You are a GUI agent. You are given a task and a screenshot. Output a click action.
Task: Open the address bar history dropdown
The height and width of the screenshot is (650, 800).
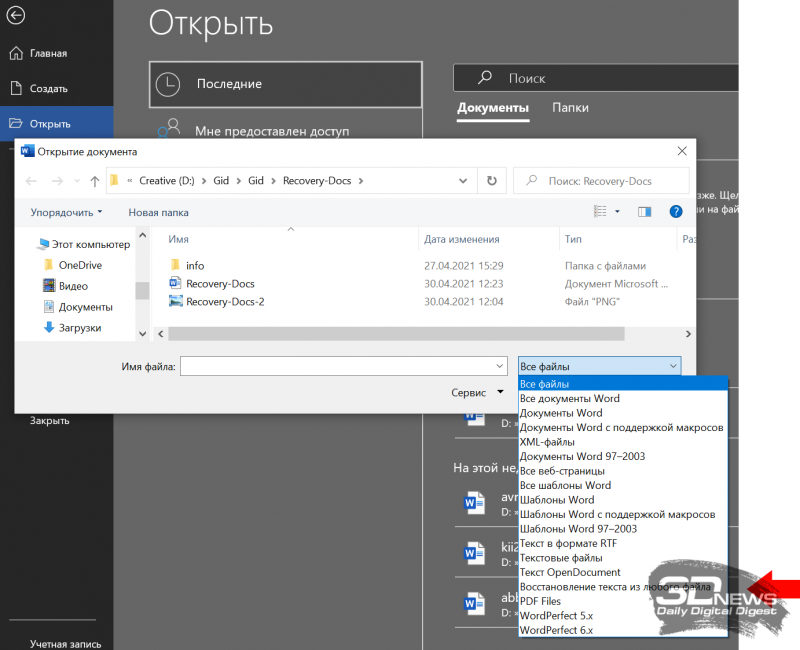pyautogui.click(x=463, y=181)
